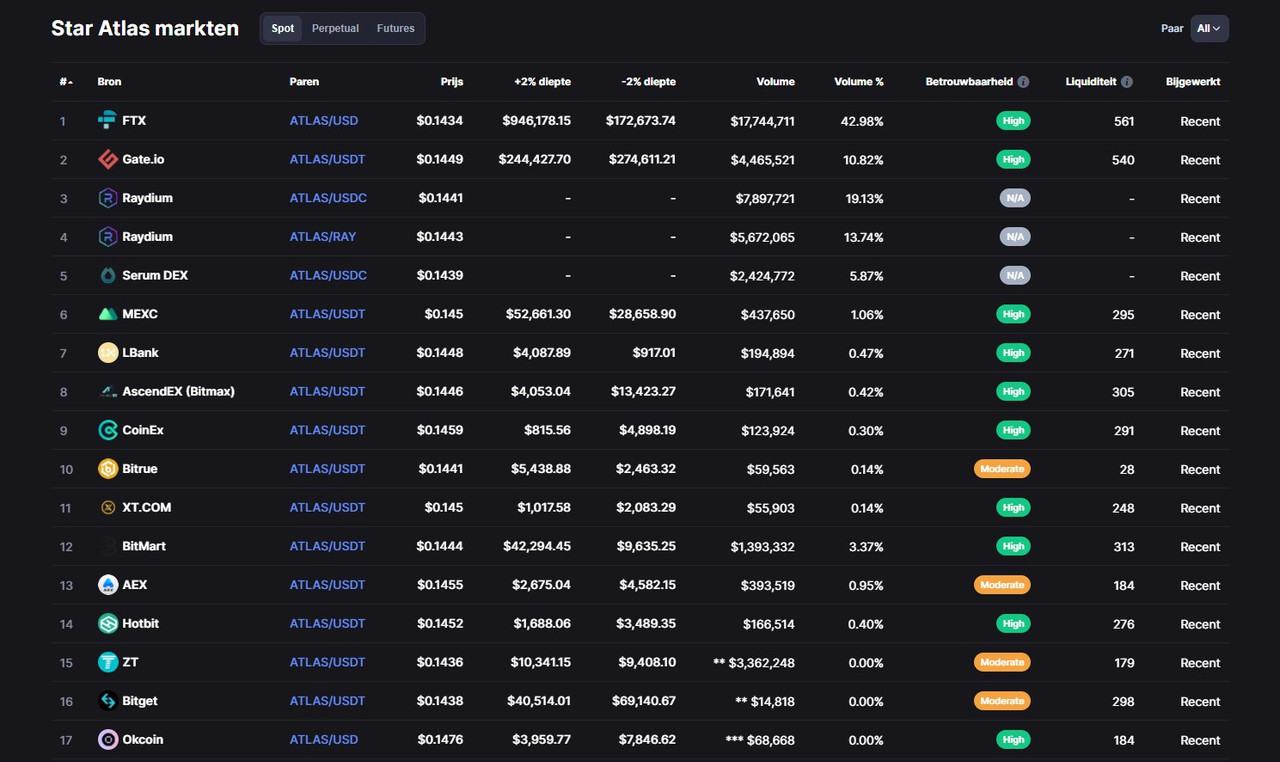Image resolution: width=1280 pixels, height=762 pixels.
Task: Click the Bitget exchange logo icon
Action: [x=107, y=701]
